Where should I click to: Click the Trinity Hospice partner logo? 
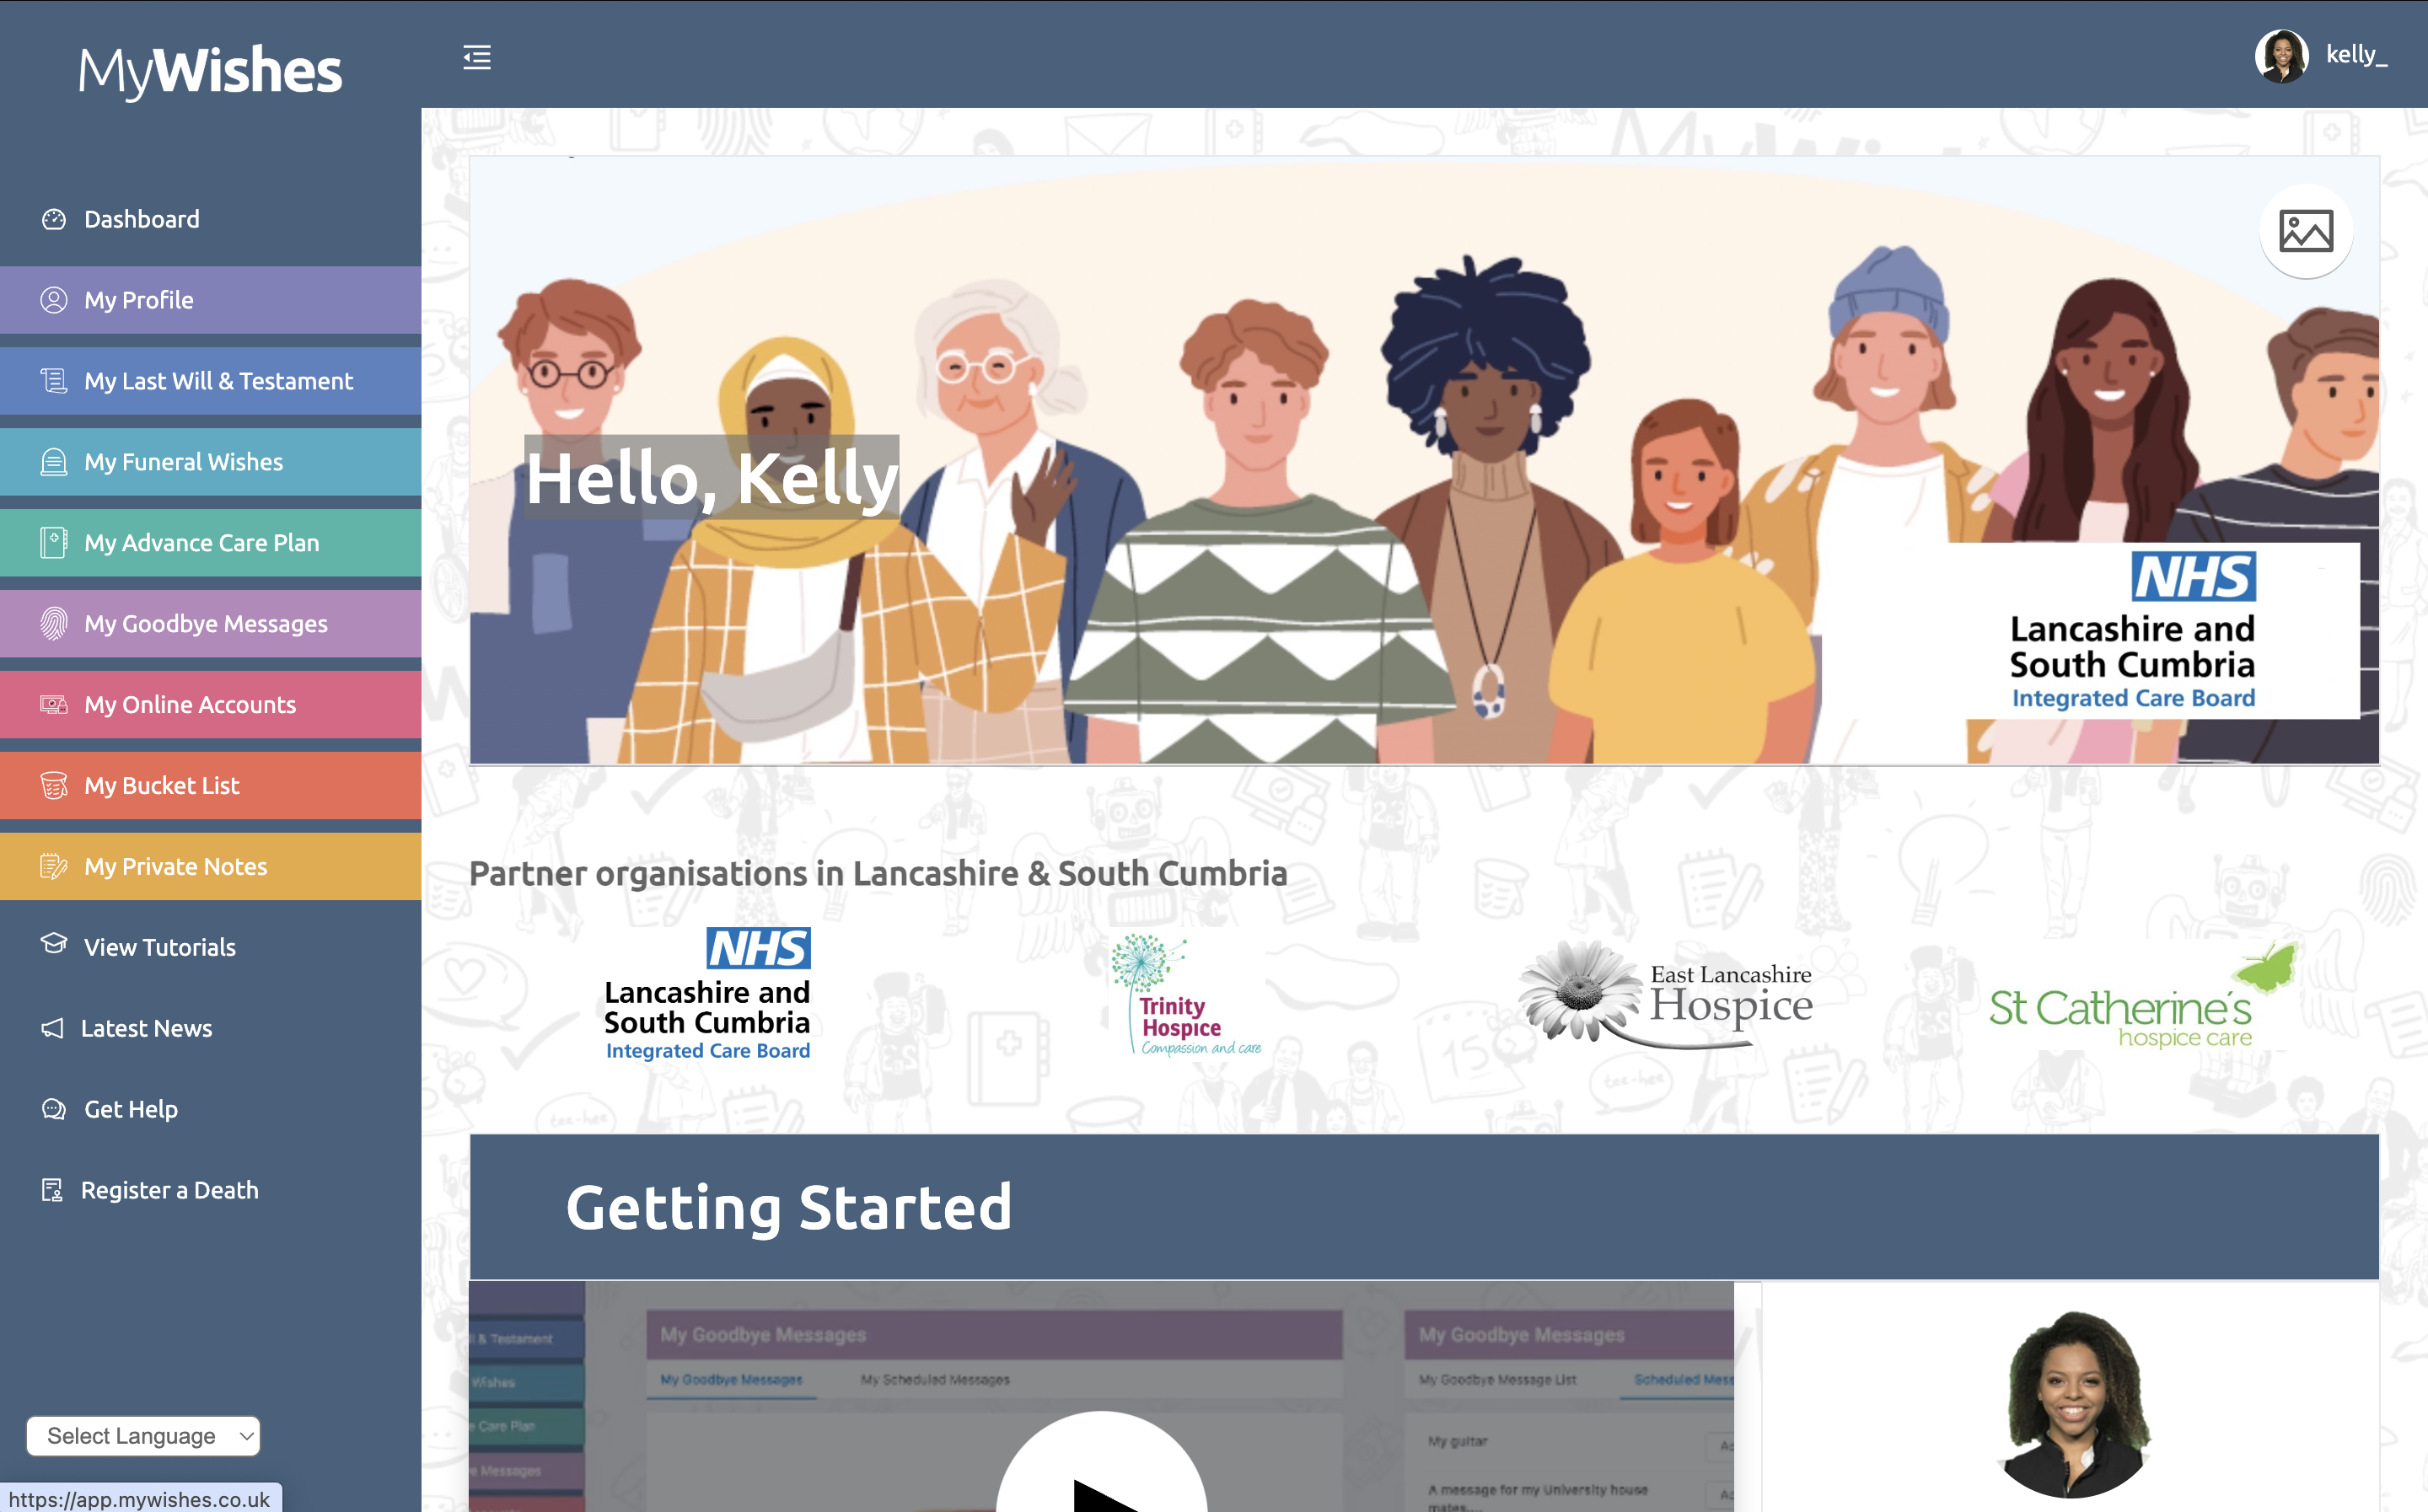[x=1186, y=995]
